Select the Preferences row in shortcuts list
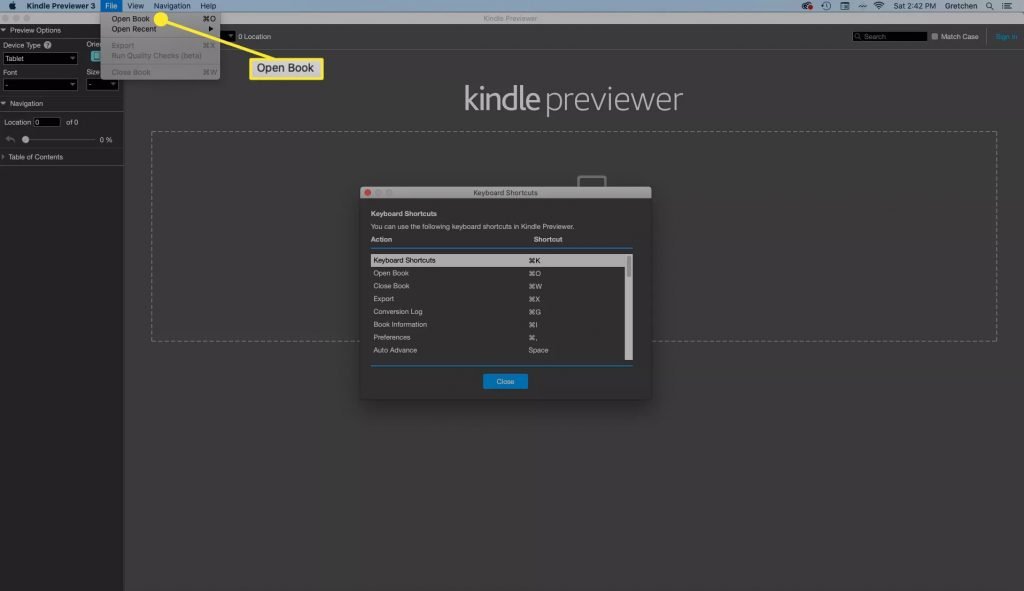 (498, 337)
